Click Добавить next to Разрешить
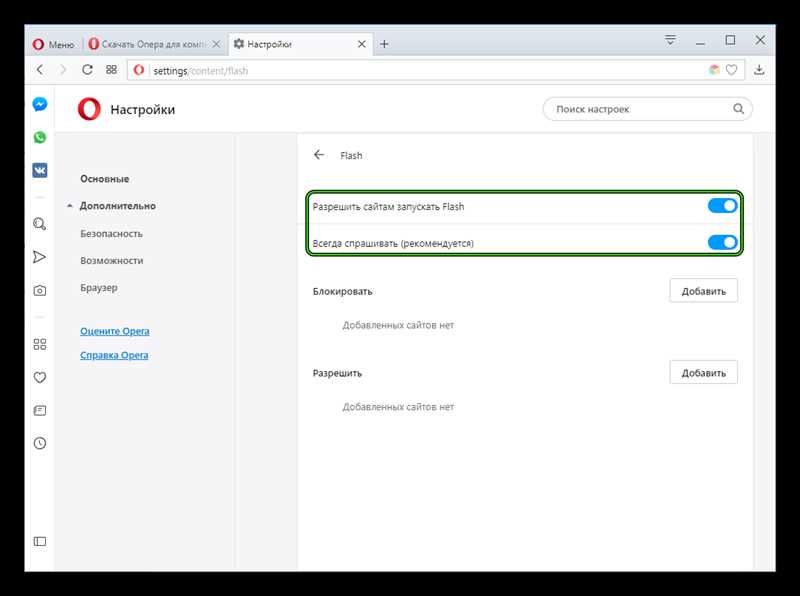The image size is (800, 596). 704,372
